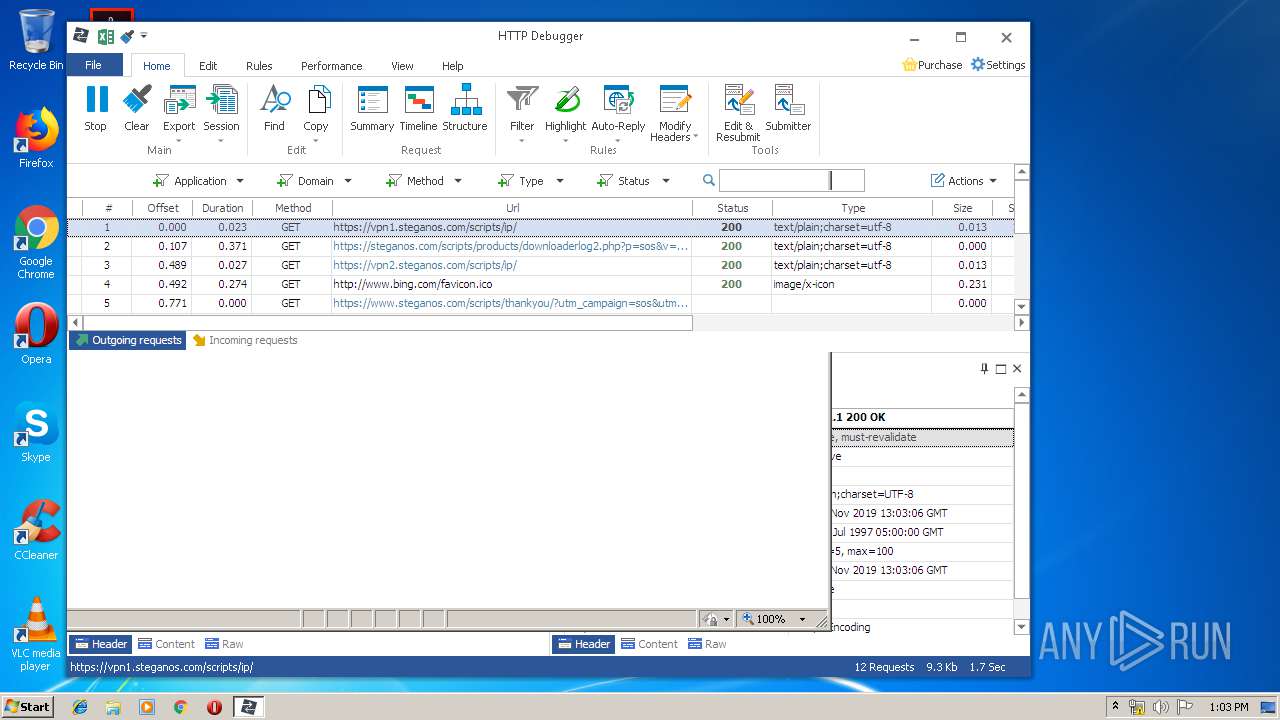
Task: Maximize the response details panel
Action: pyautogui.click(x=1001, y=369)
